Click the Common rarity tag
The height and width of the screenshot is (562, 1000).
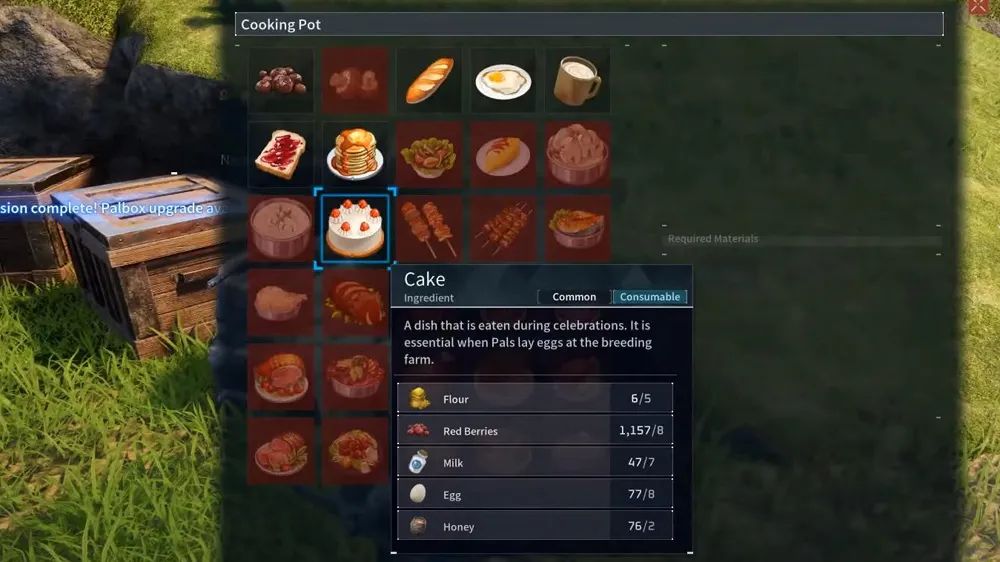(x=574, y=297)
